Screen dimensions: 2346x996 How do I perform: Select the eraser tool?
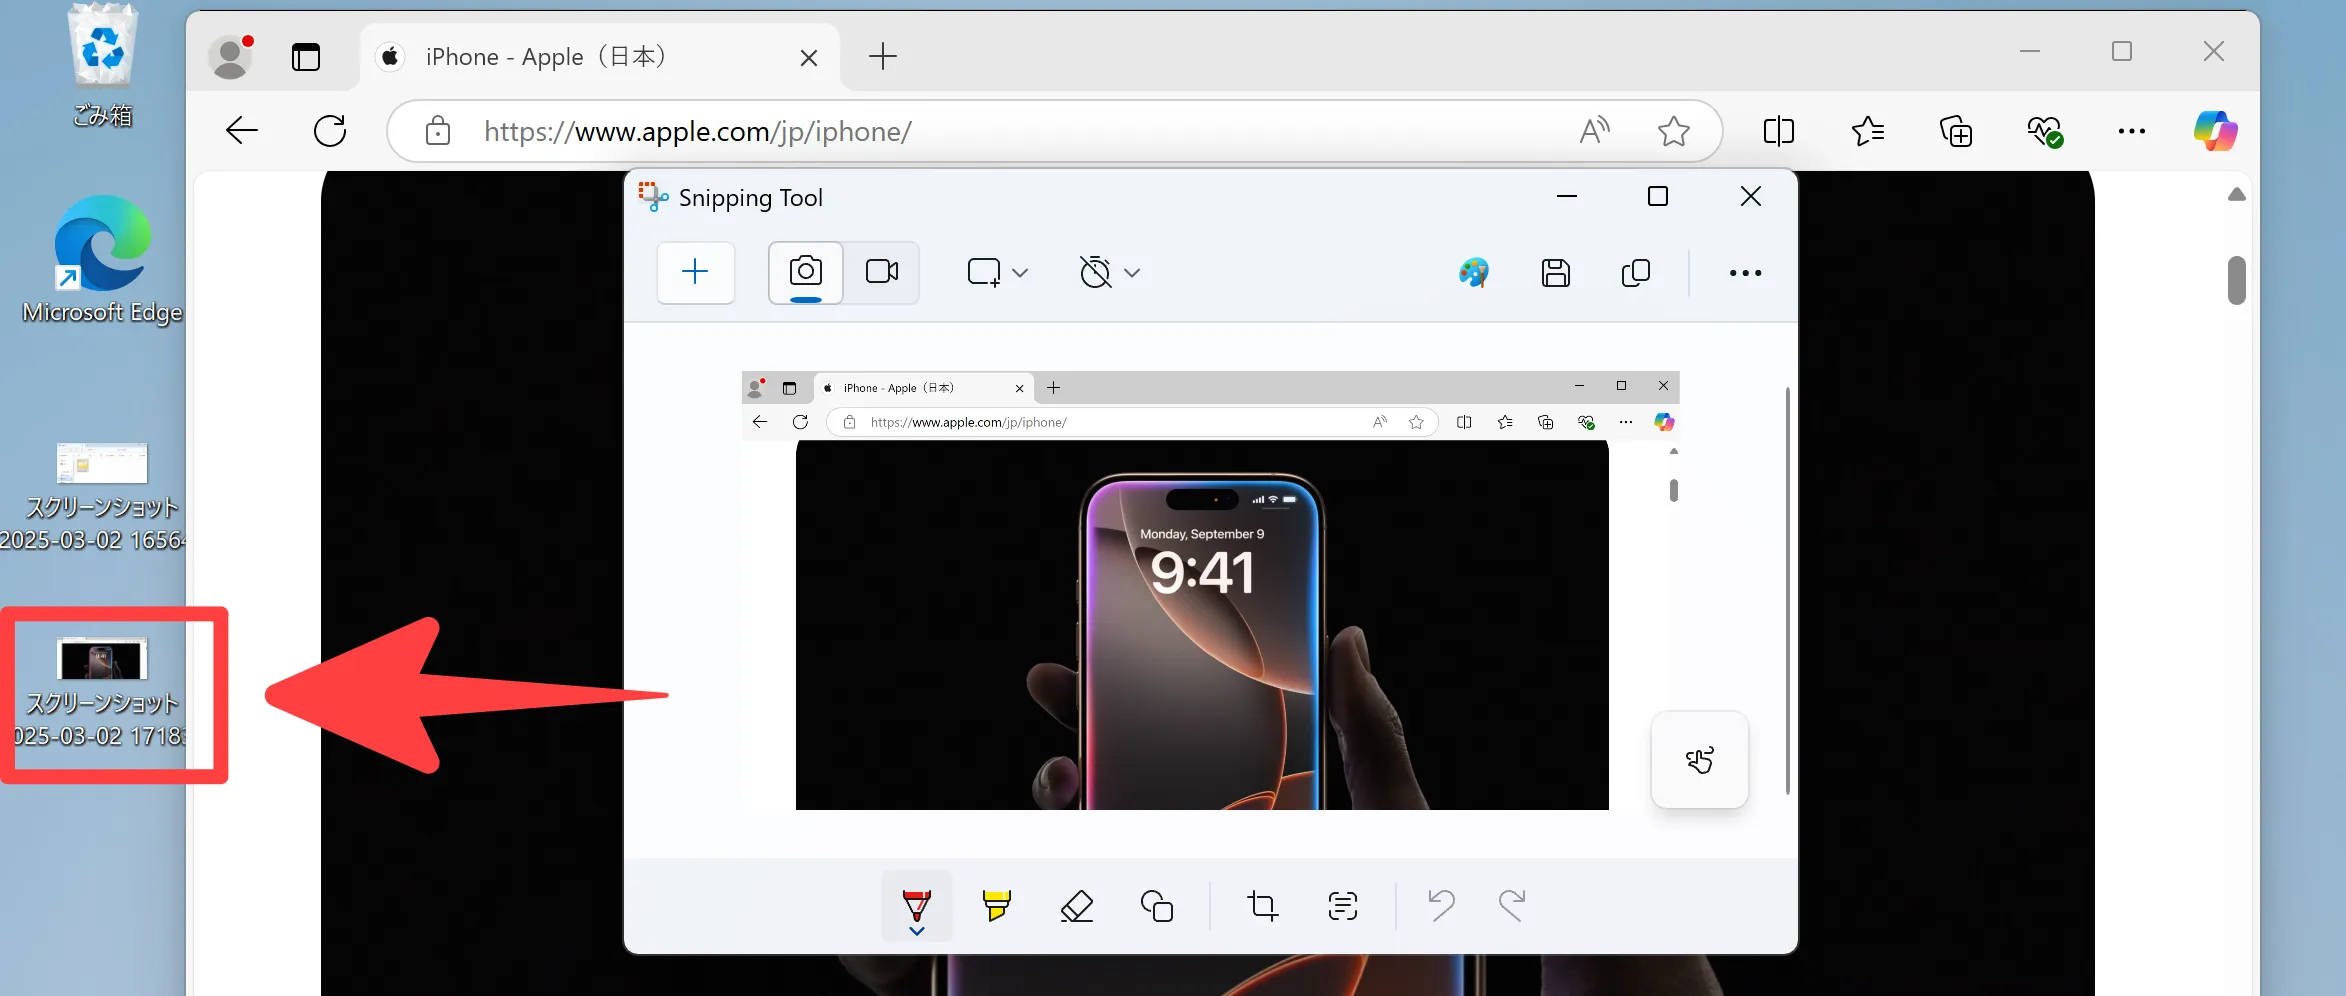click(x=1077, y=906)
